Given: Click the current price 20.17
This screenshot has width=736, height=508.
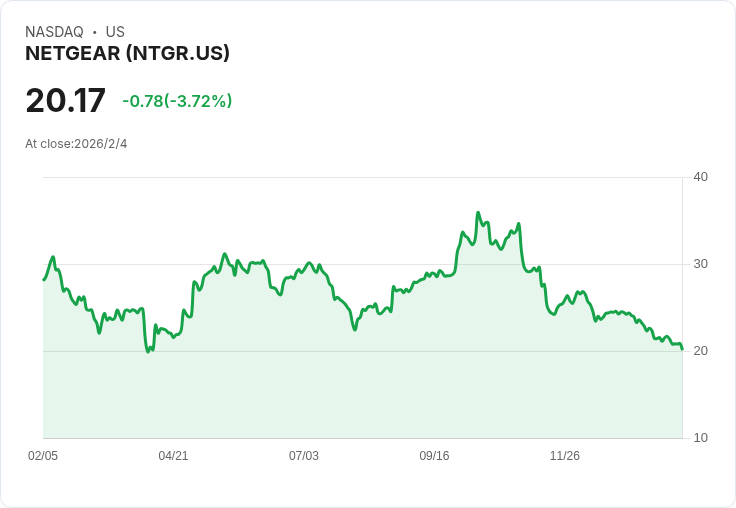Looking at the screenshot, I should click(x=65, y=100).
